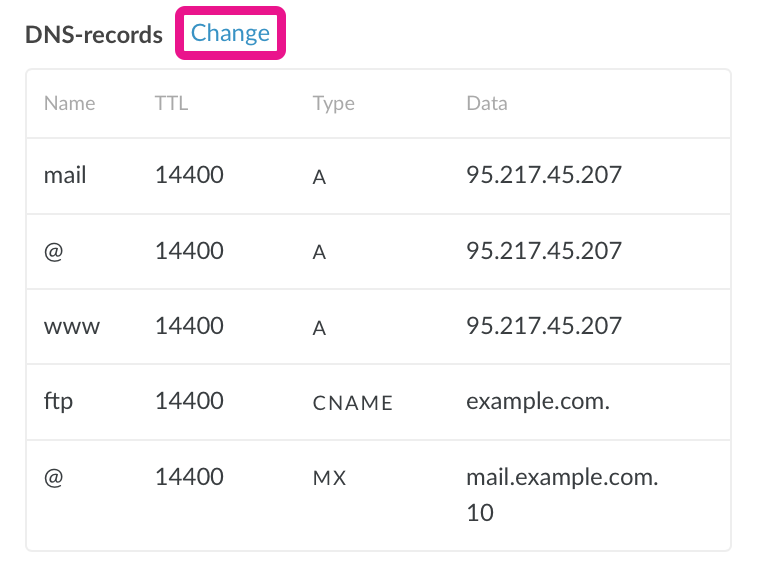
Task: Click the mail.example.com. data value
Action: click(x=562, y=477)
